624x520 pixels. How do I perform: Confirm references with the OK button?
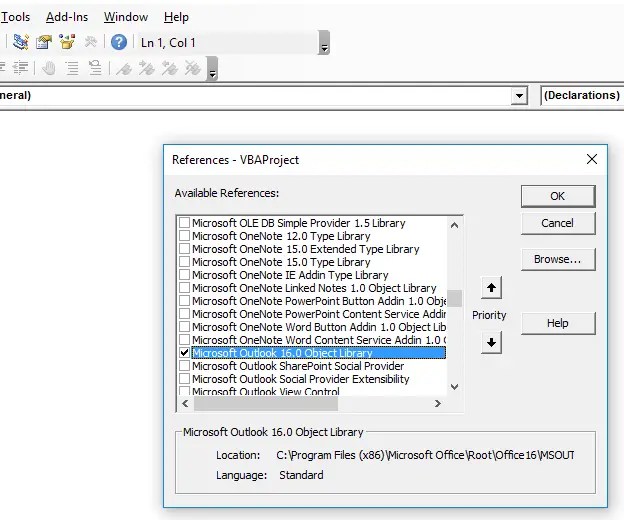click(558, 196)
